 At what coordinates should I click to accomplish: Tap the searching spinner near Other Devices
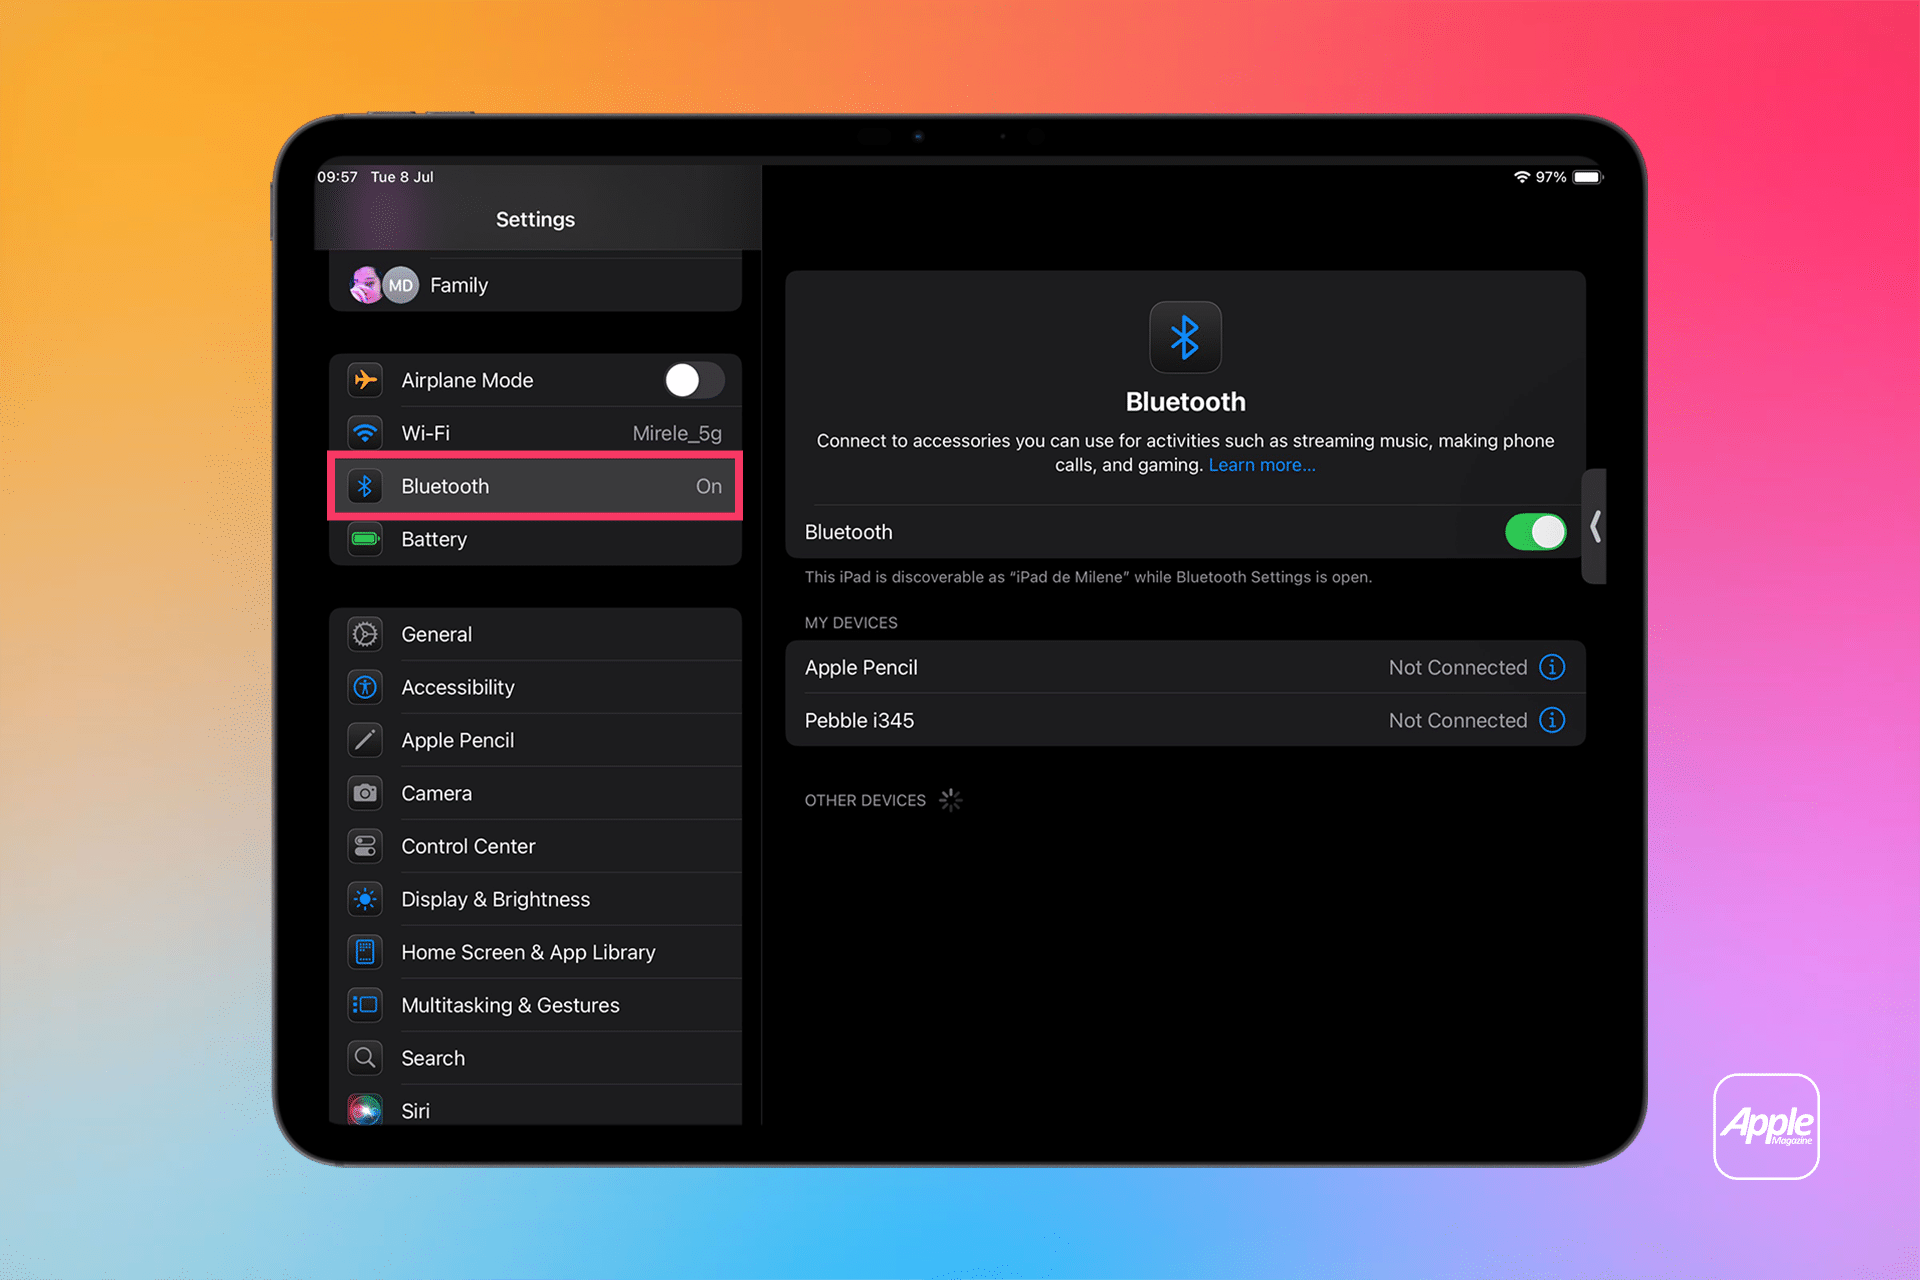(950, 800)
